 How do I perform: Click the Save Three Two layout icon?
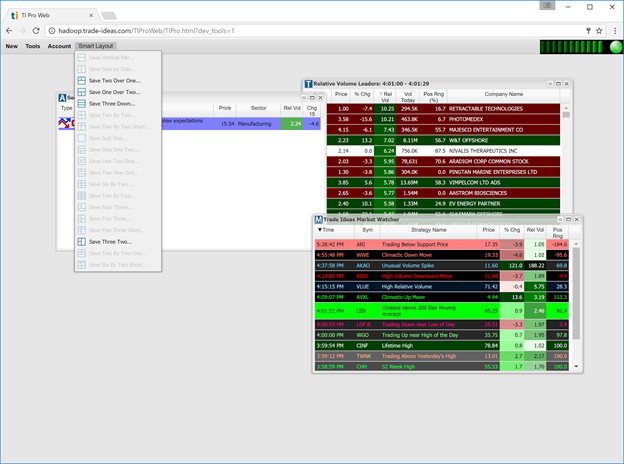click(x=82, y=242)
